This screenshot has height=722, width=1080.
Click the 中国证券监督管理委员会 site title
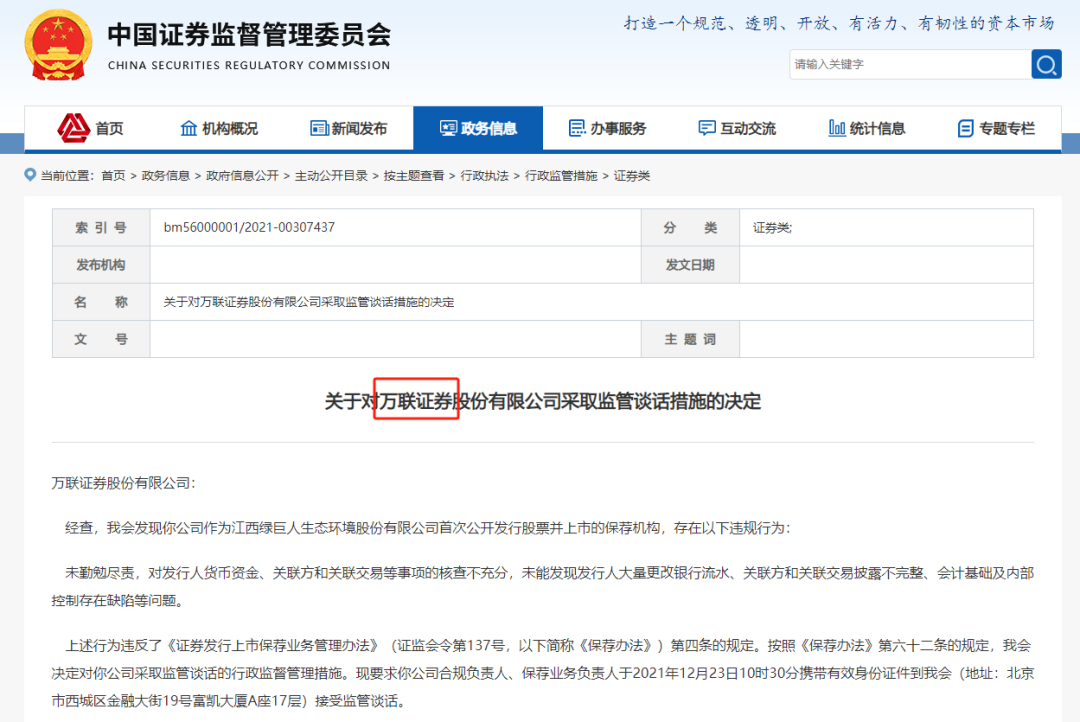pos(249,34)
